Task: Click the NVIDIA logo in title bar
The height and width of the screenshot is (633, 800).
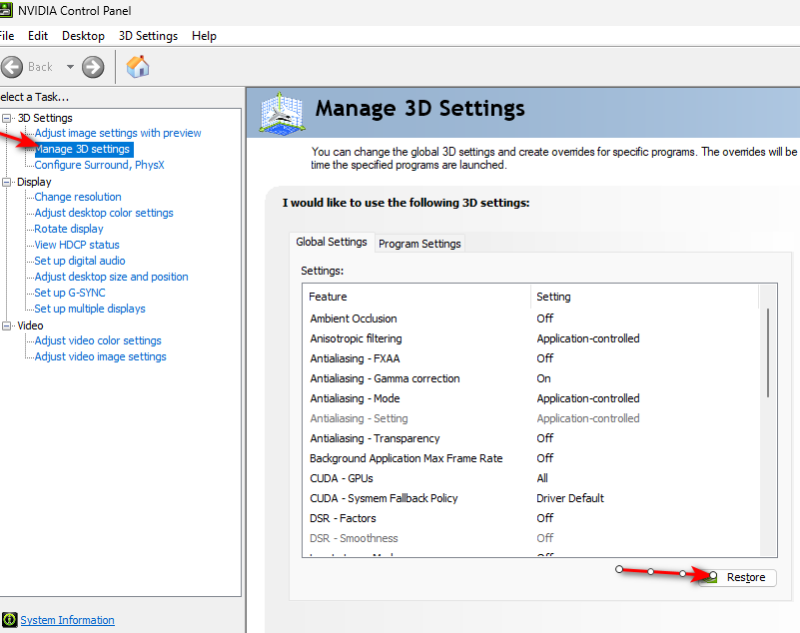Action: coord(4,11)
